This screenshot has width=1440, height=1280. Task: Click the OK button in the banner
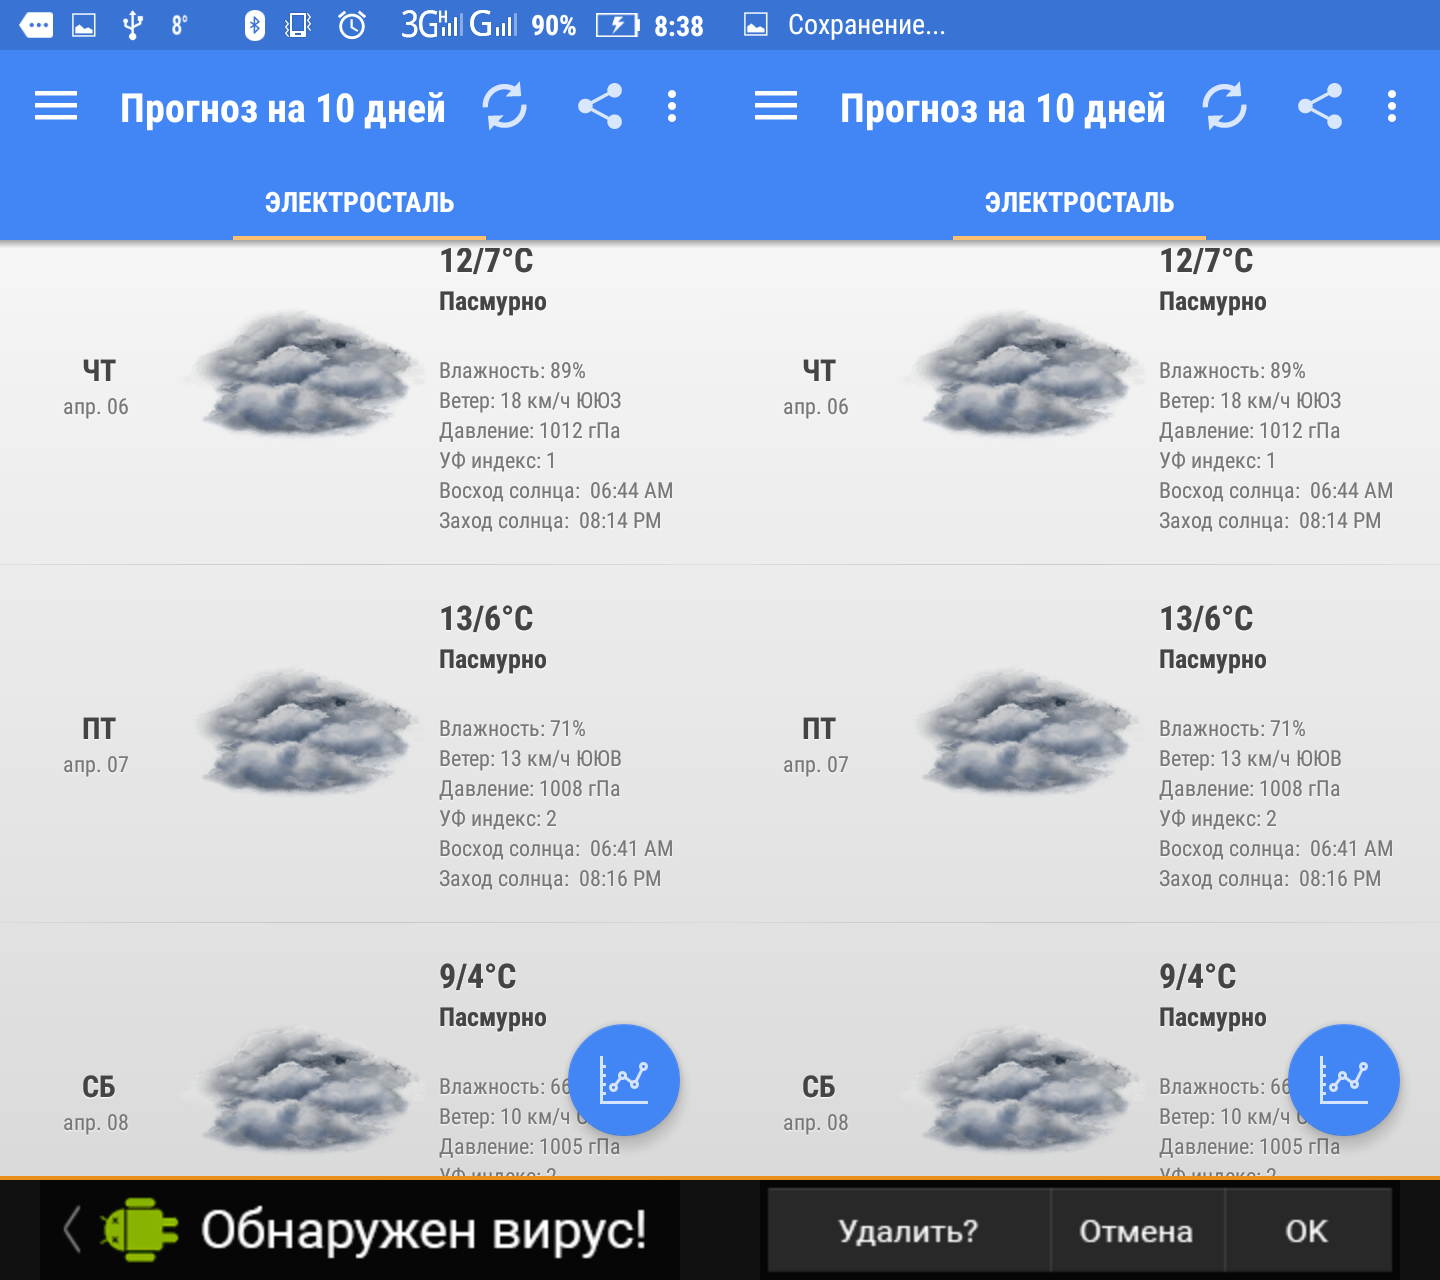pyautogui.click(x=1308, y=1230)
